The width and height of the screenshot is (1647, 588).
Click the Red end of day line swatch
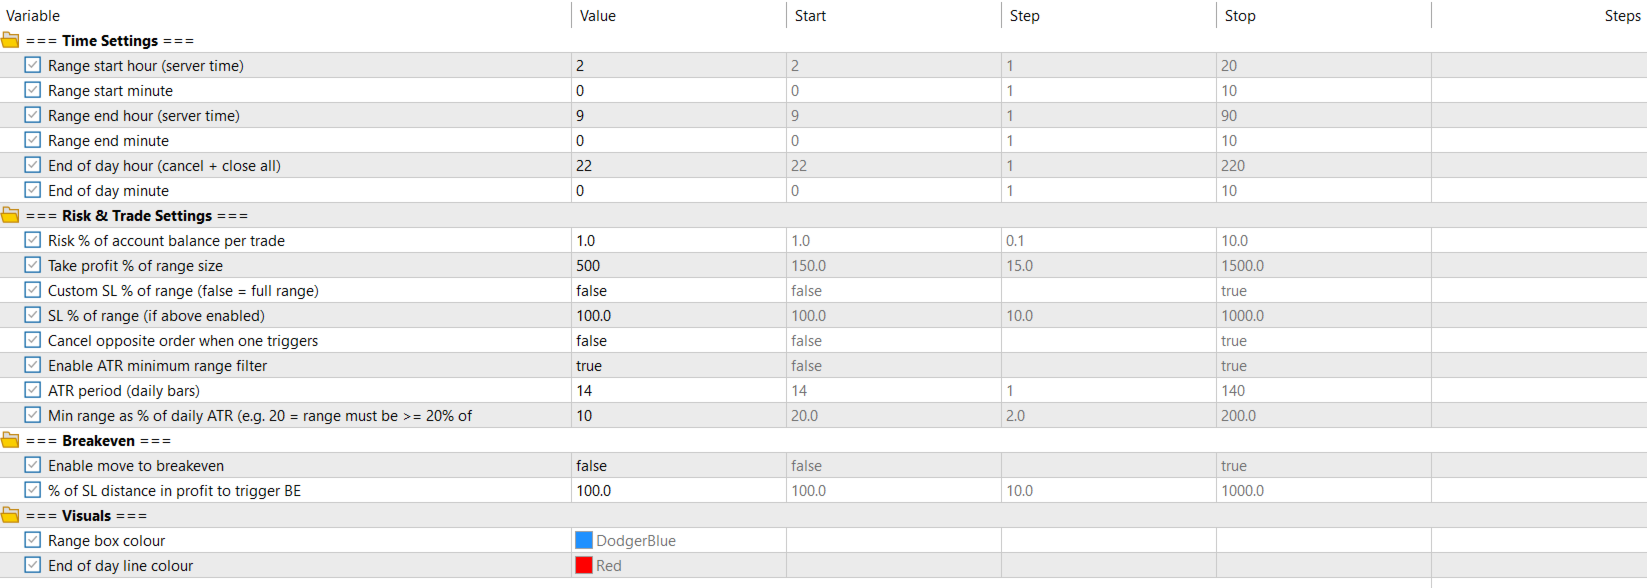click(584, 566)
